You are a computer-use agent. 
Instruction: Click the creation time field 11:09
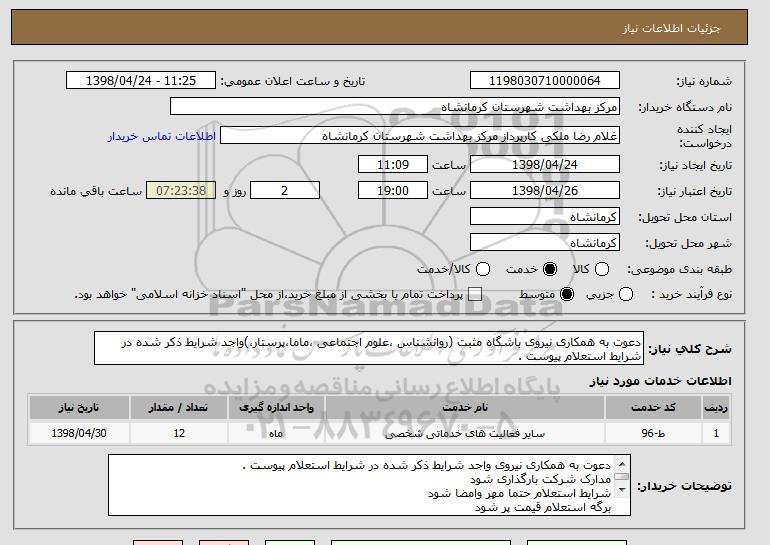click(393, 164)
